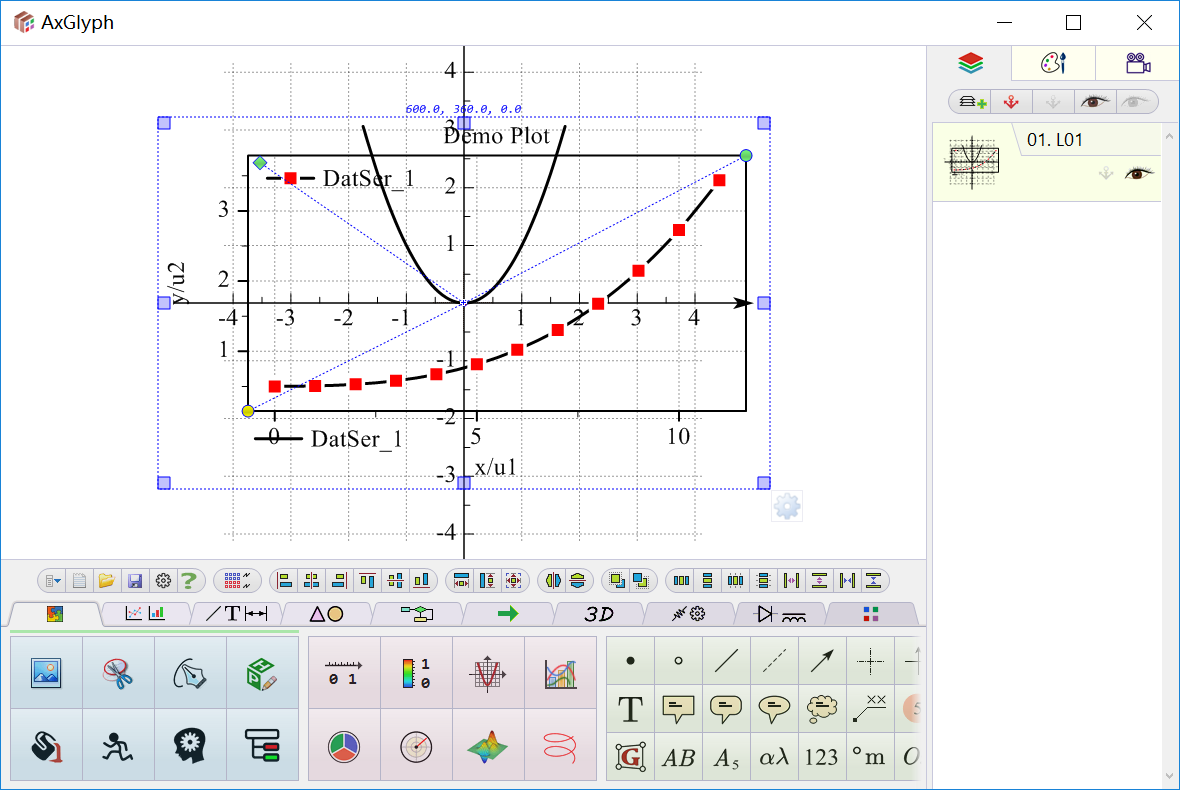Add a new layer
Screen dimensions: 1180x790
(972, 102)
